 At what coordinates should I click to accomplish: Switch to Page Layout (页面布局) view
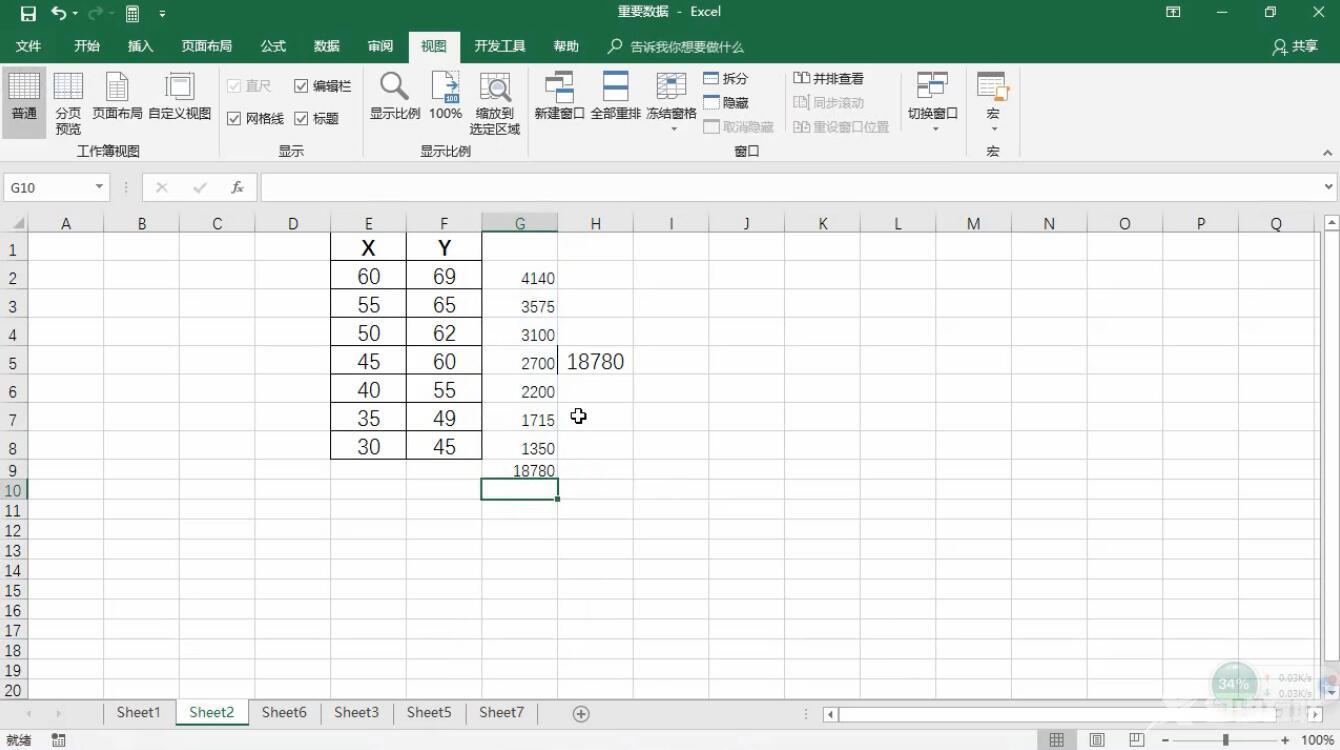pos(117,97)
